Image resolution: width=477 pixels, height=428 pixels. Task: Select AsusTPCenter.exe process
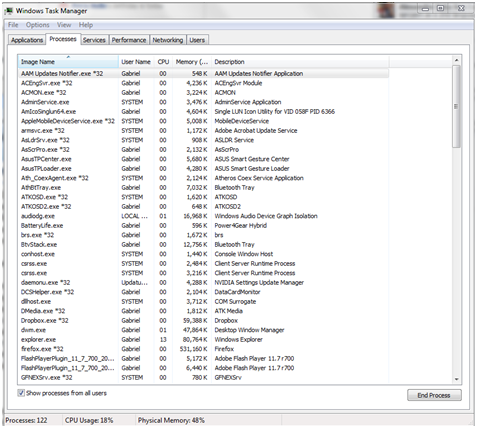(x=203, y=159)
